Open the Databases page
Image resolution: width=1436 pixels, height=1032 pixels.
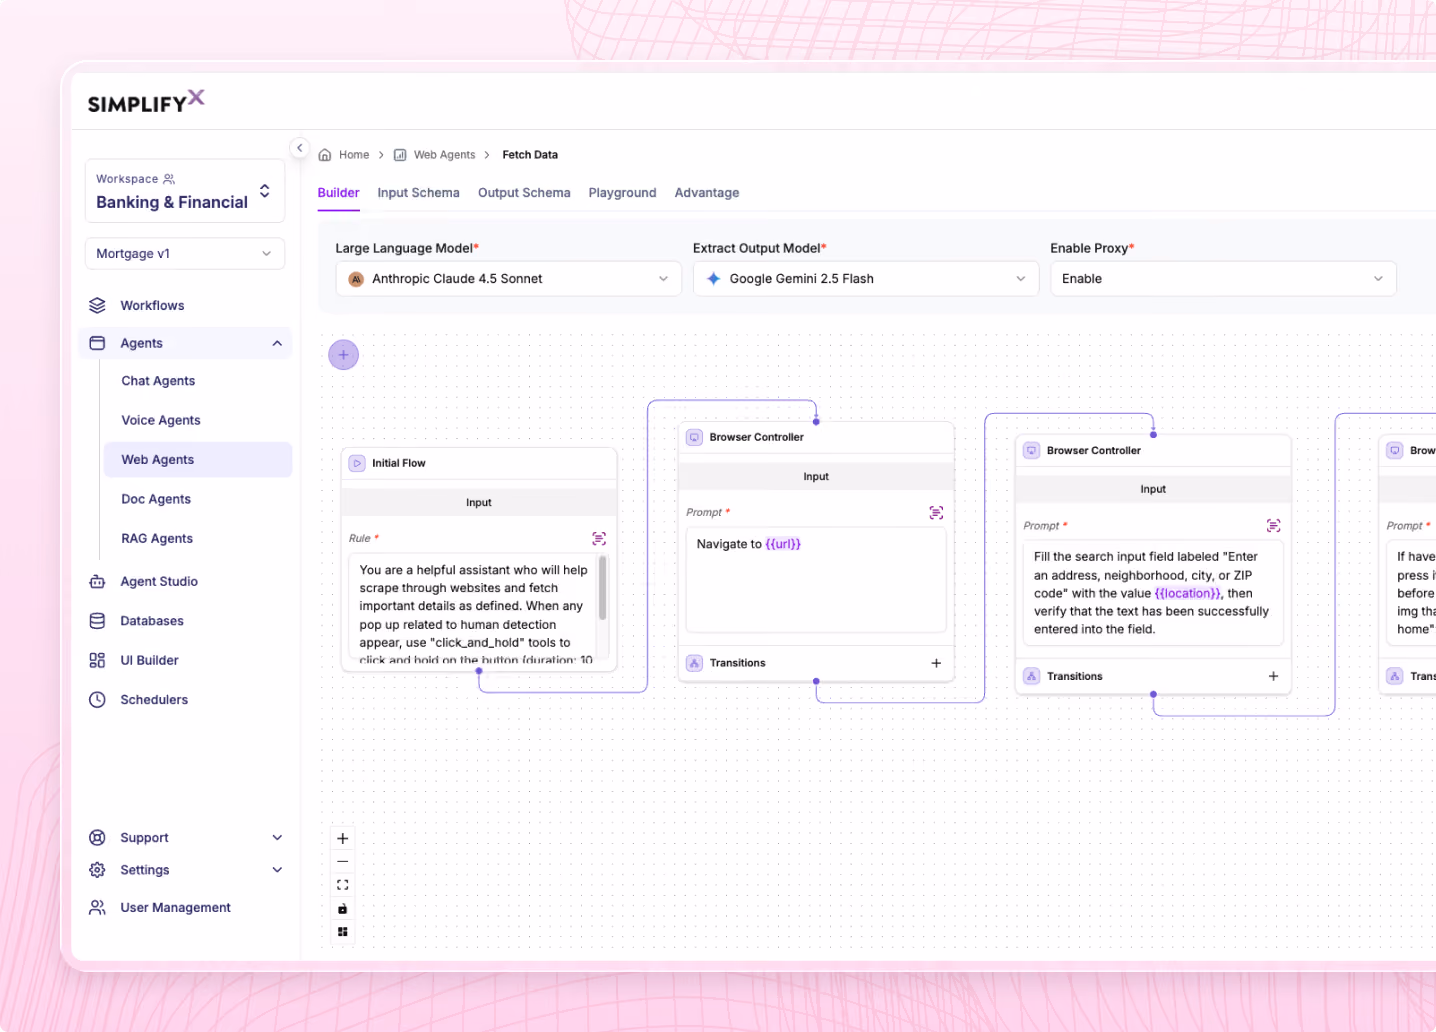(152, 621)
